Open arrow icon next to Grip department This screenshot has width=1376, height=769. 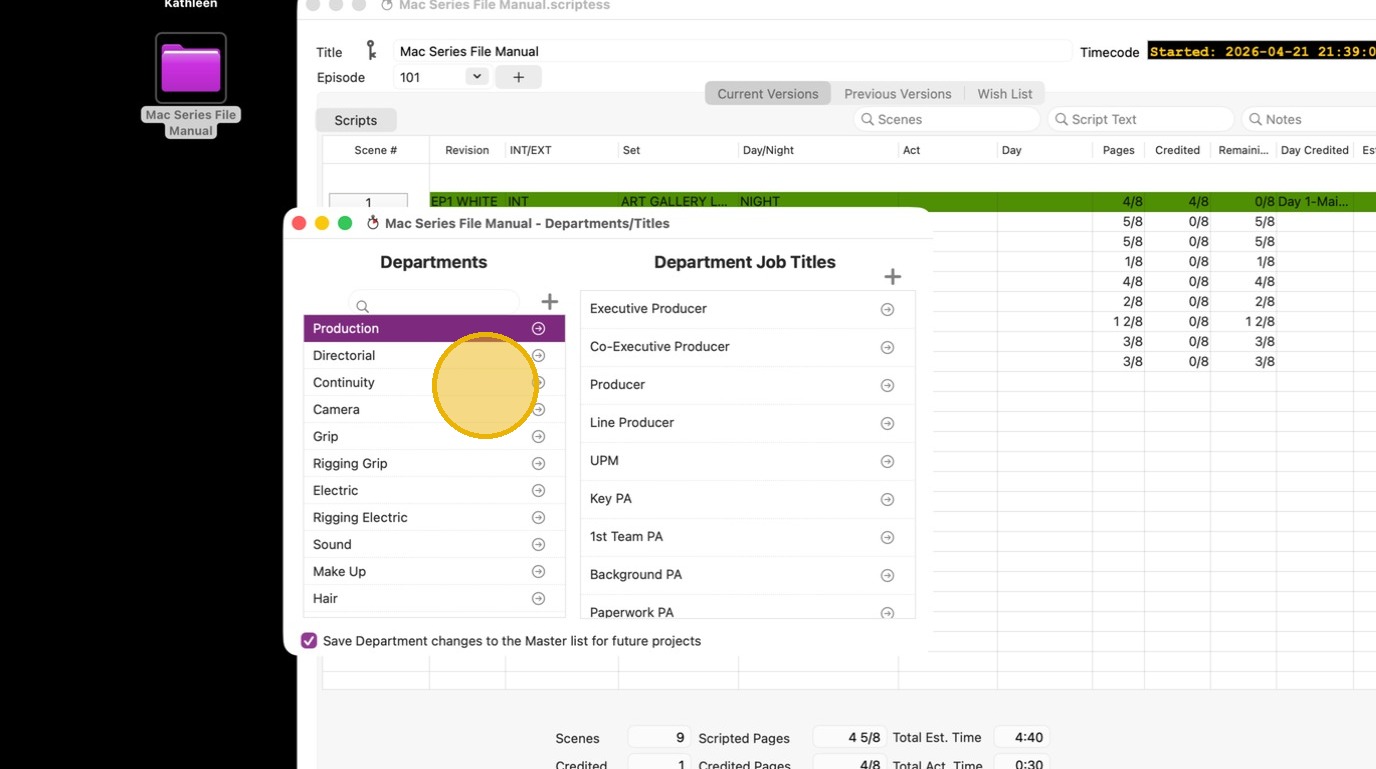[538, 437]
